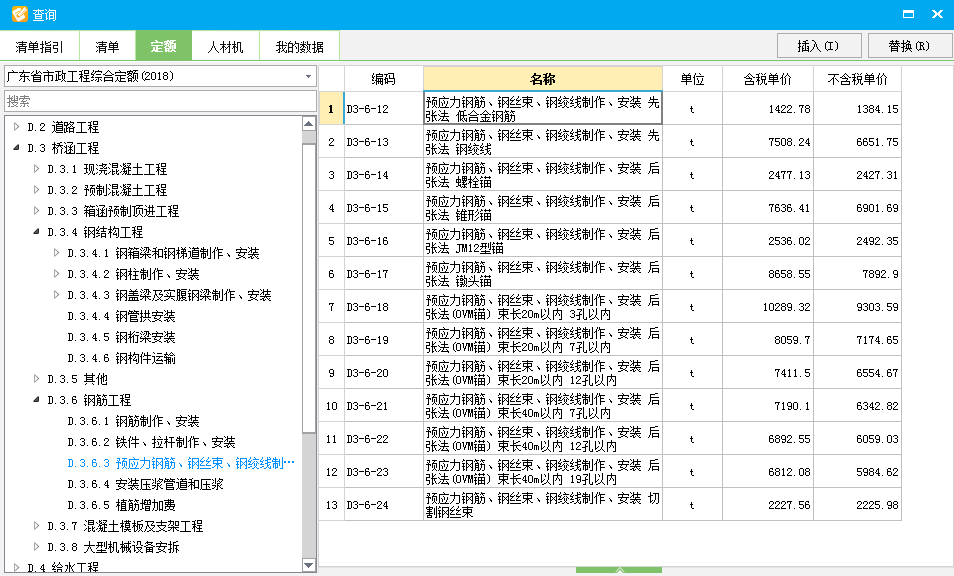Click the 含税单价 column header

pyautogui.click(x=768, y=79)
